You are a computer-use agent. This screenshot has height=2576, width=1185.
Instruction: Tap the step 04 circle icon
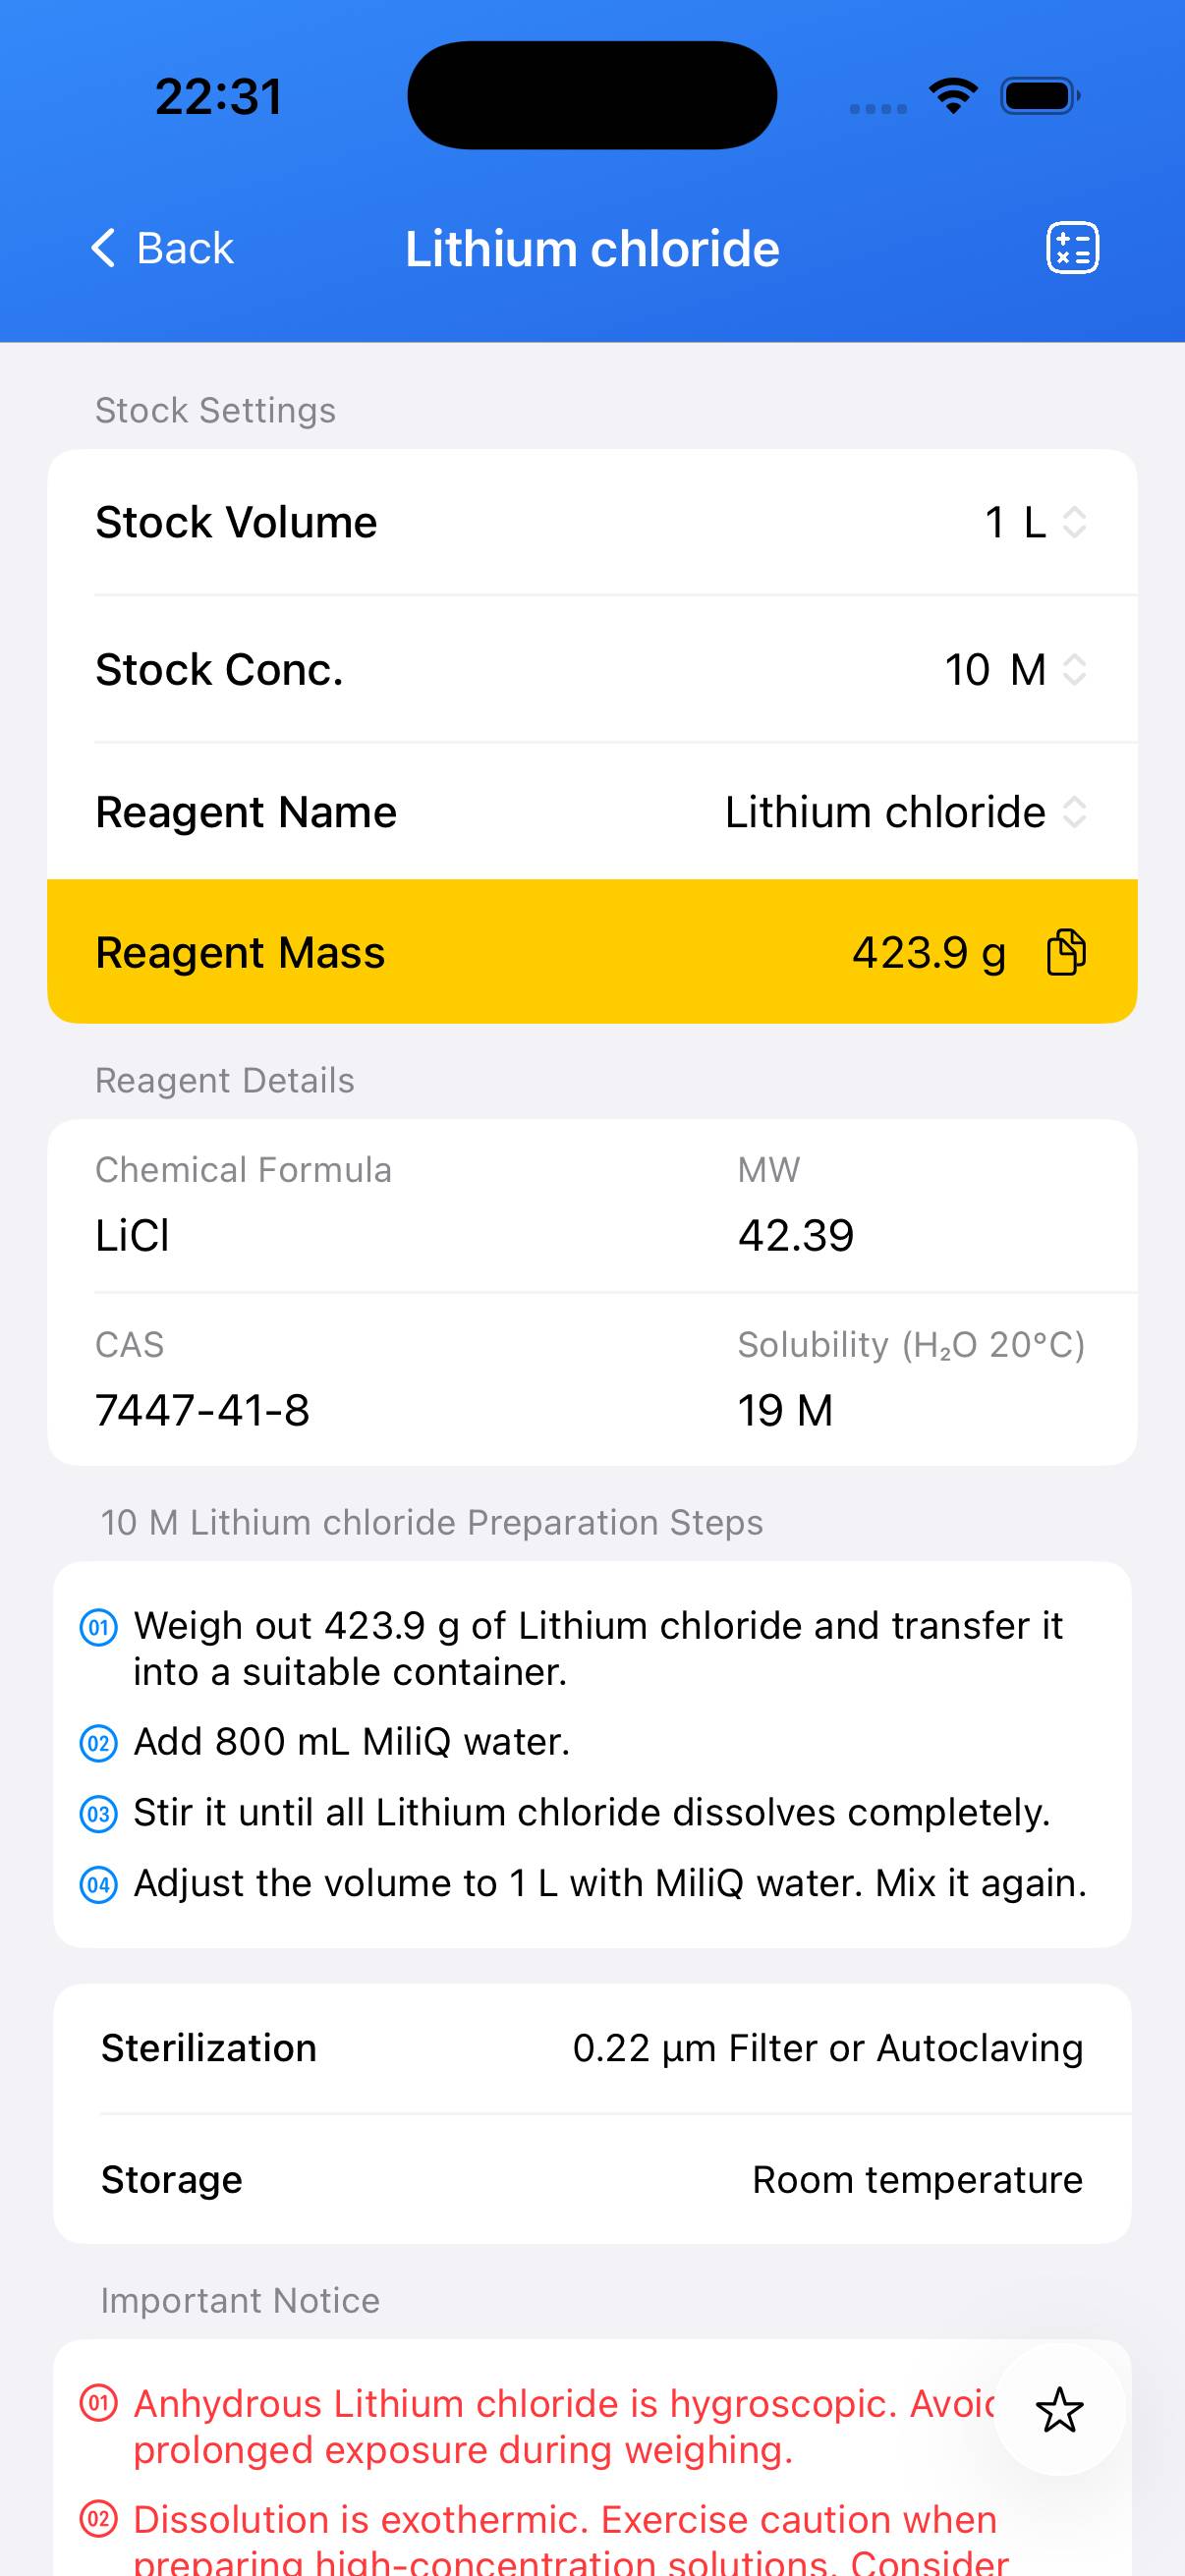[x=99, y=1885]
